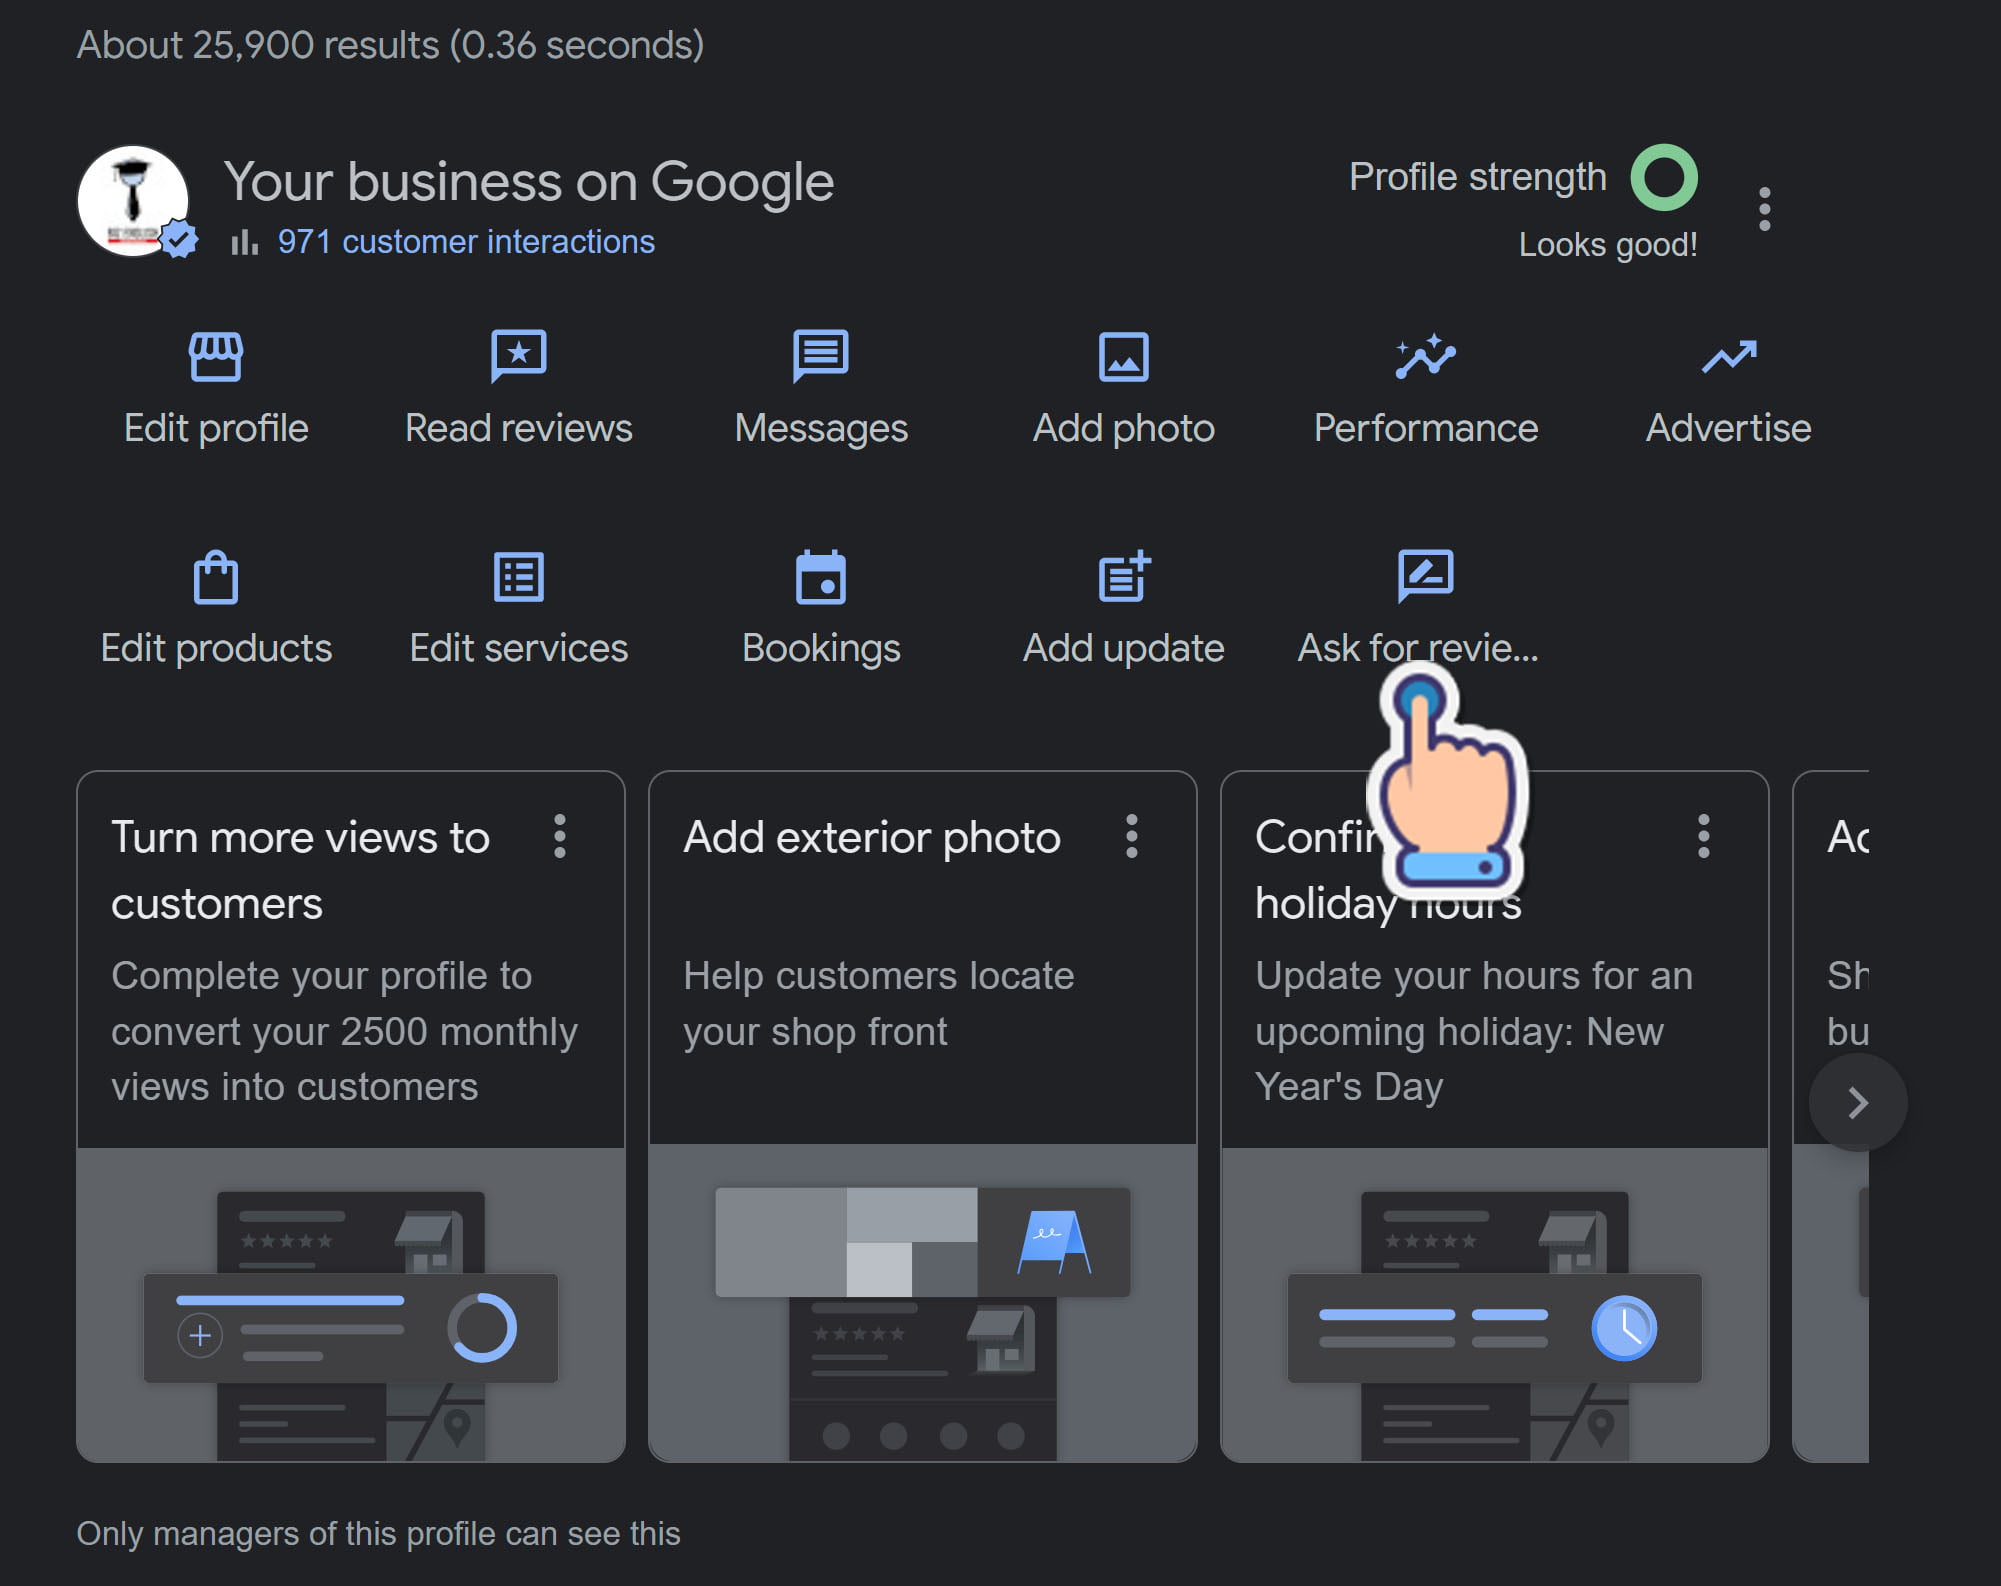Click the Messages label
The image size is (2001, 1586).
click(821, 428)
